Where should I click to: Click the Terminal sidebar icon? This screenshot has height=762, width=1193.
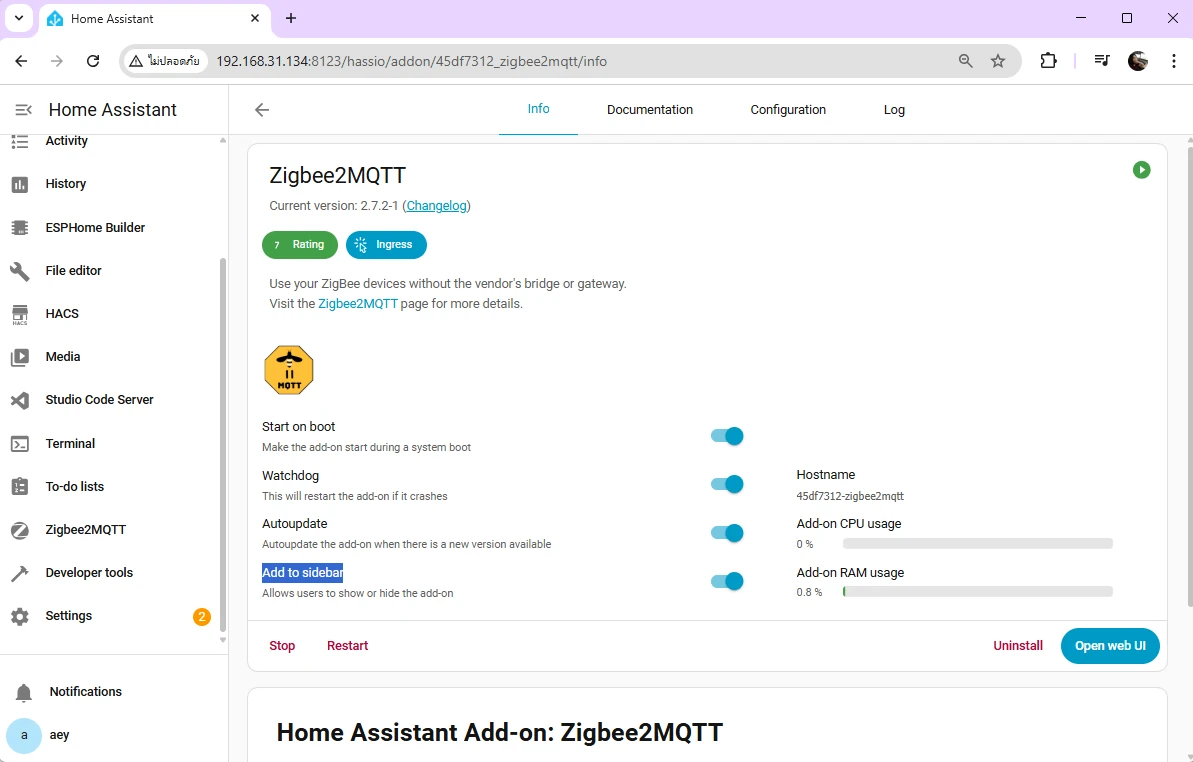click(x=20, y=444)
